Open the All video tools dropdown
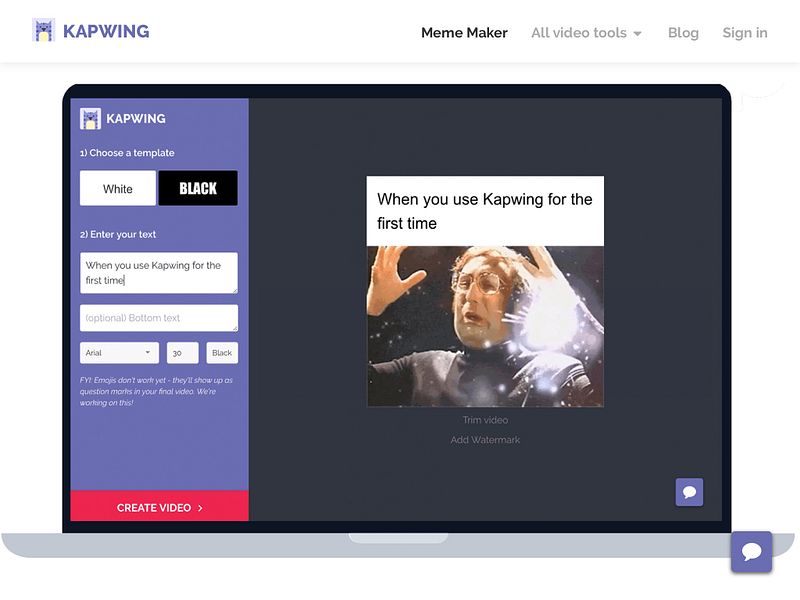The height and width of the screenshot is (600, 800). [586, 32]
